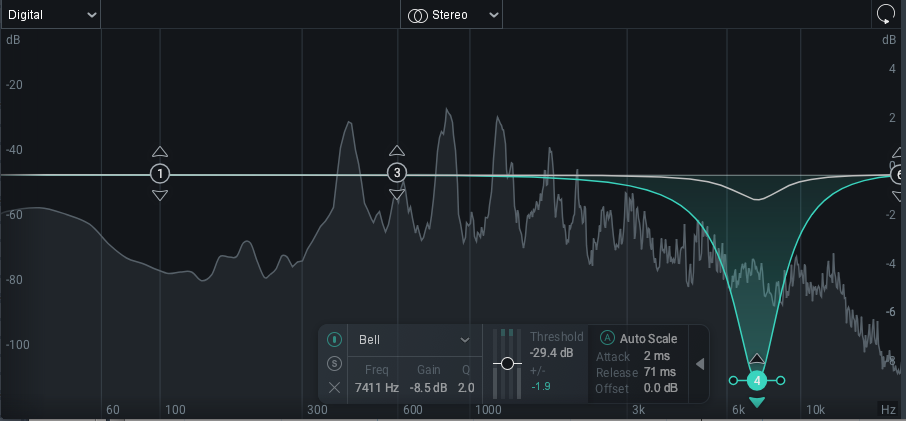Image resolution: width=906 pixels, height=421 pixels.
Task: Click down arrow below band 3 node
Action: coord(397,195)
